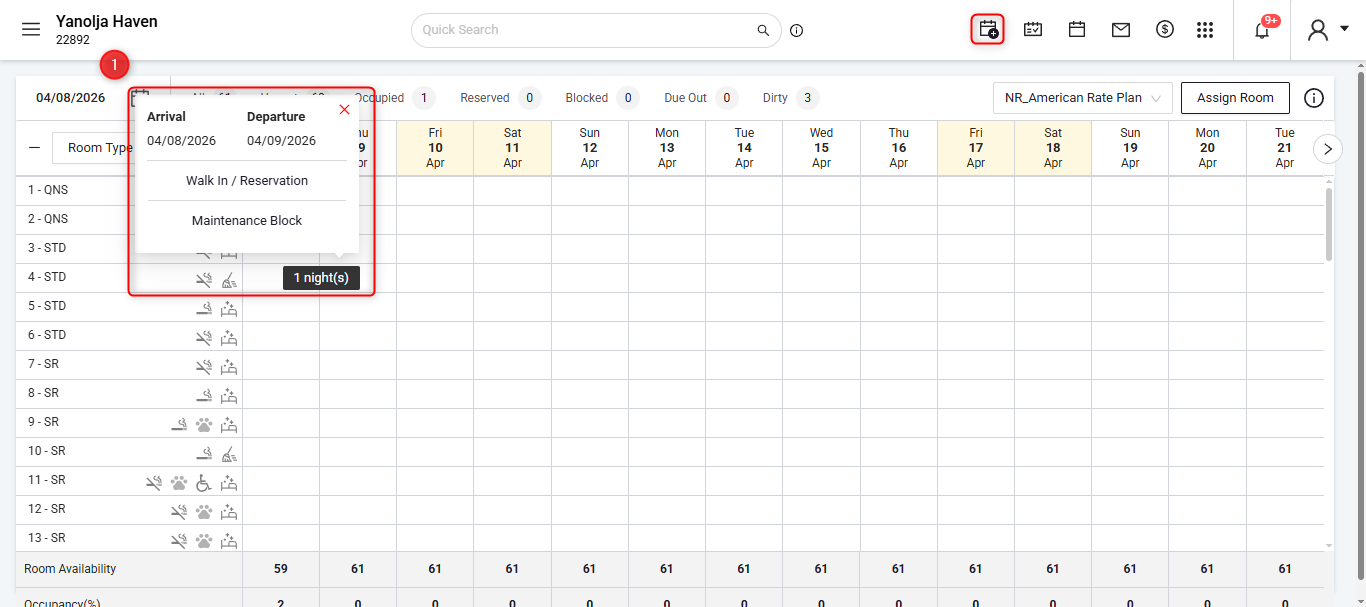Select the Fri 17 Apr column header
1366x607 pixels.
975,148
